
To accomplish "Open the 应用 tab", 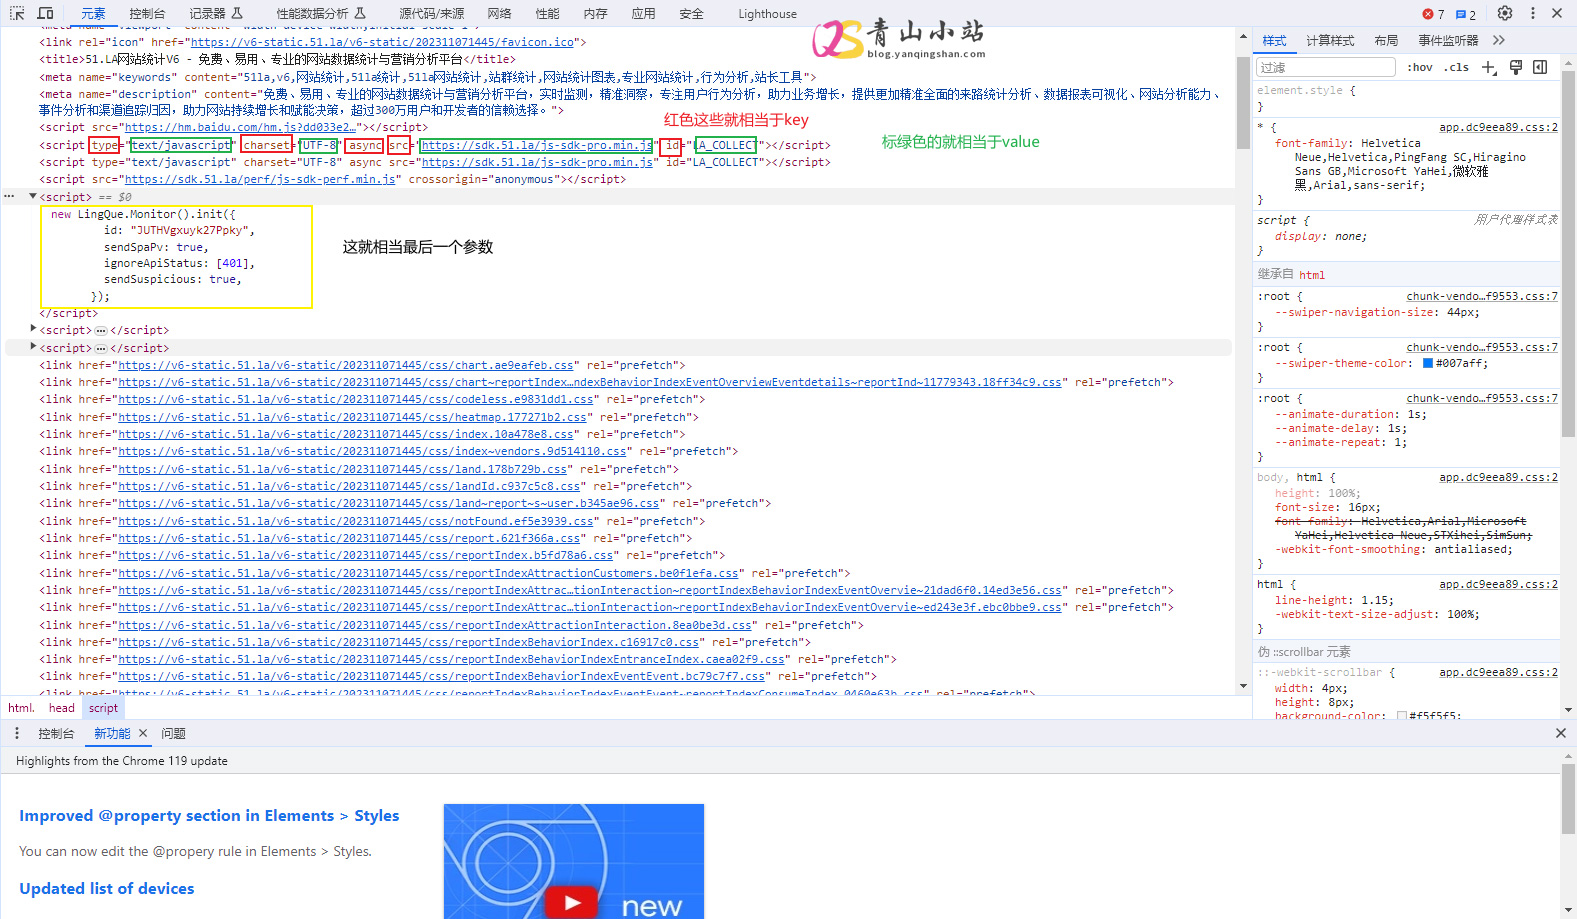I will pyautogui.click(x=643, y=14).
